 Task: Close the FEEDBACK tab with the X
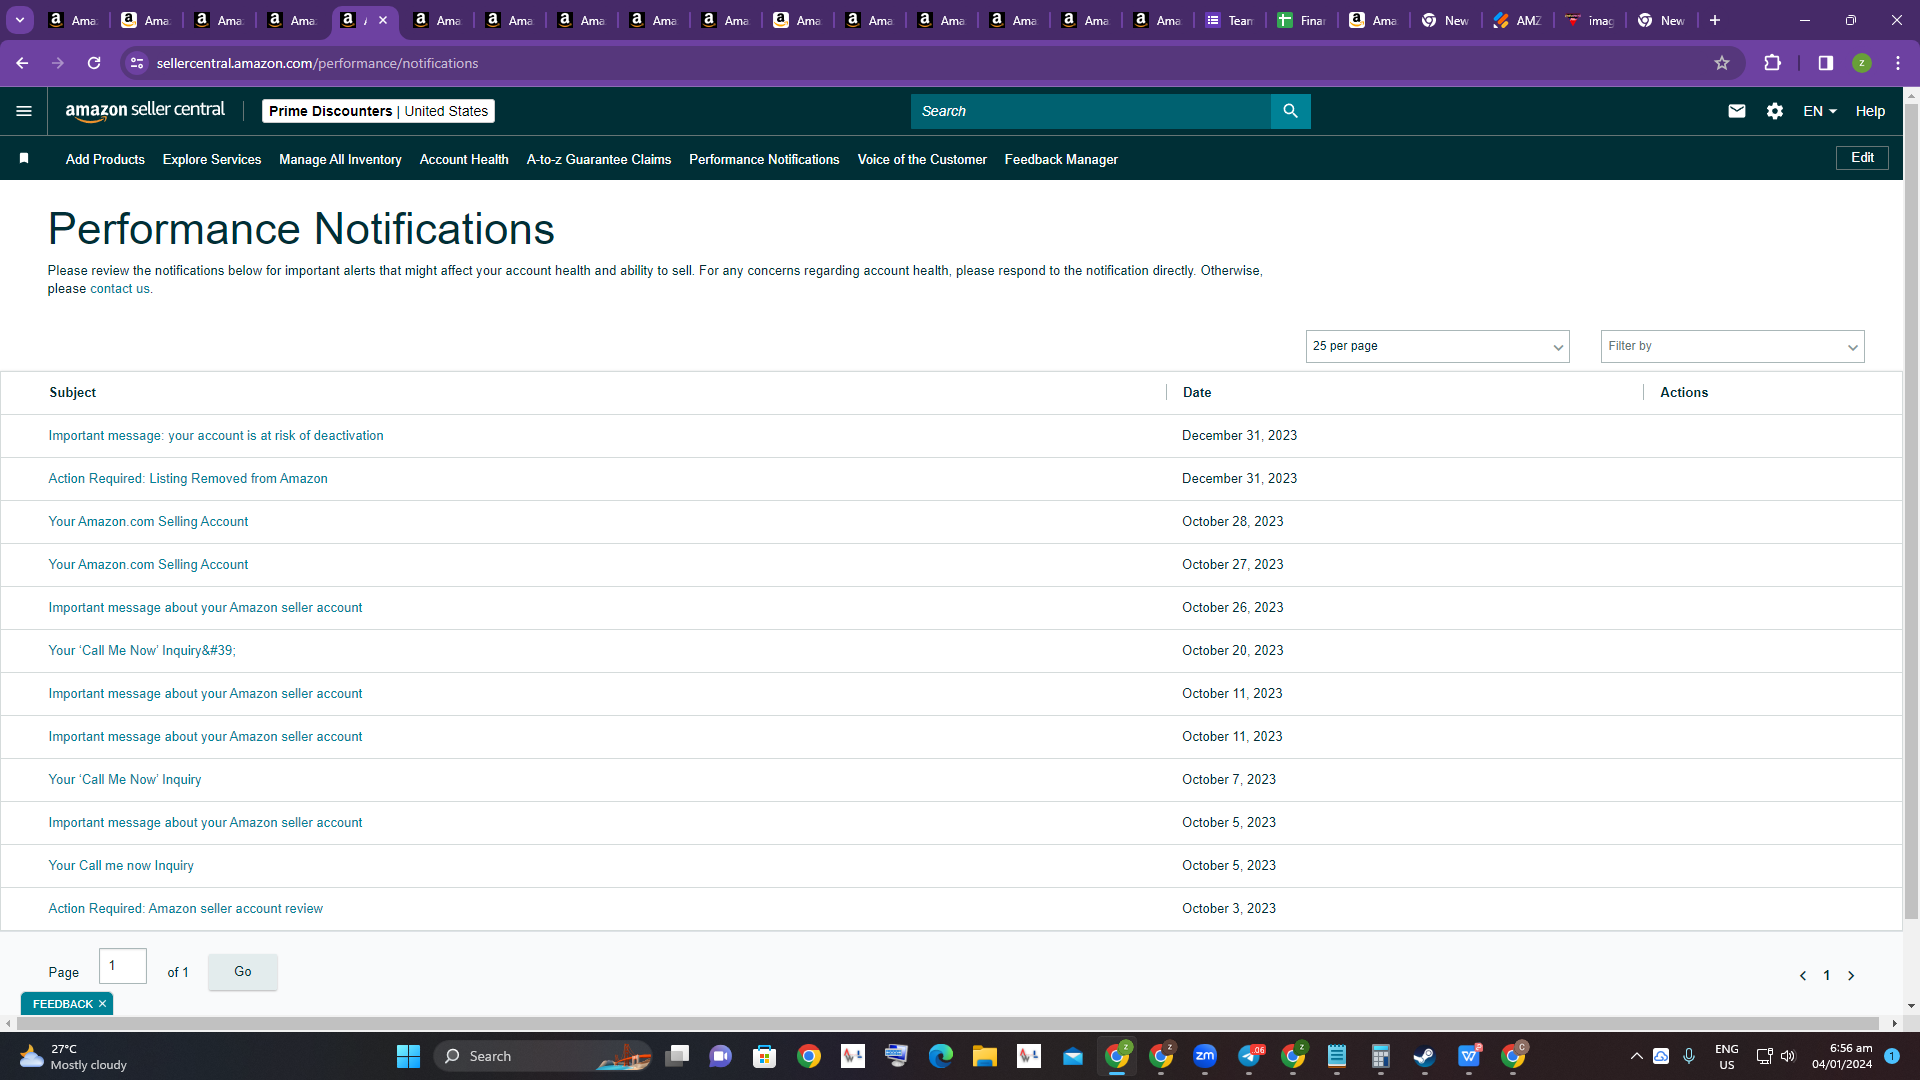102,1004
